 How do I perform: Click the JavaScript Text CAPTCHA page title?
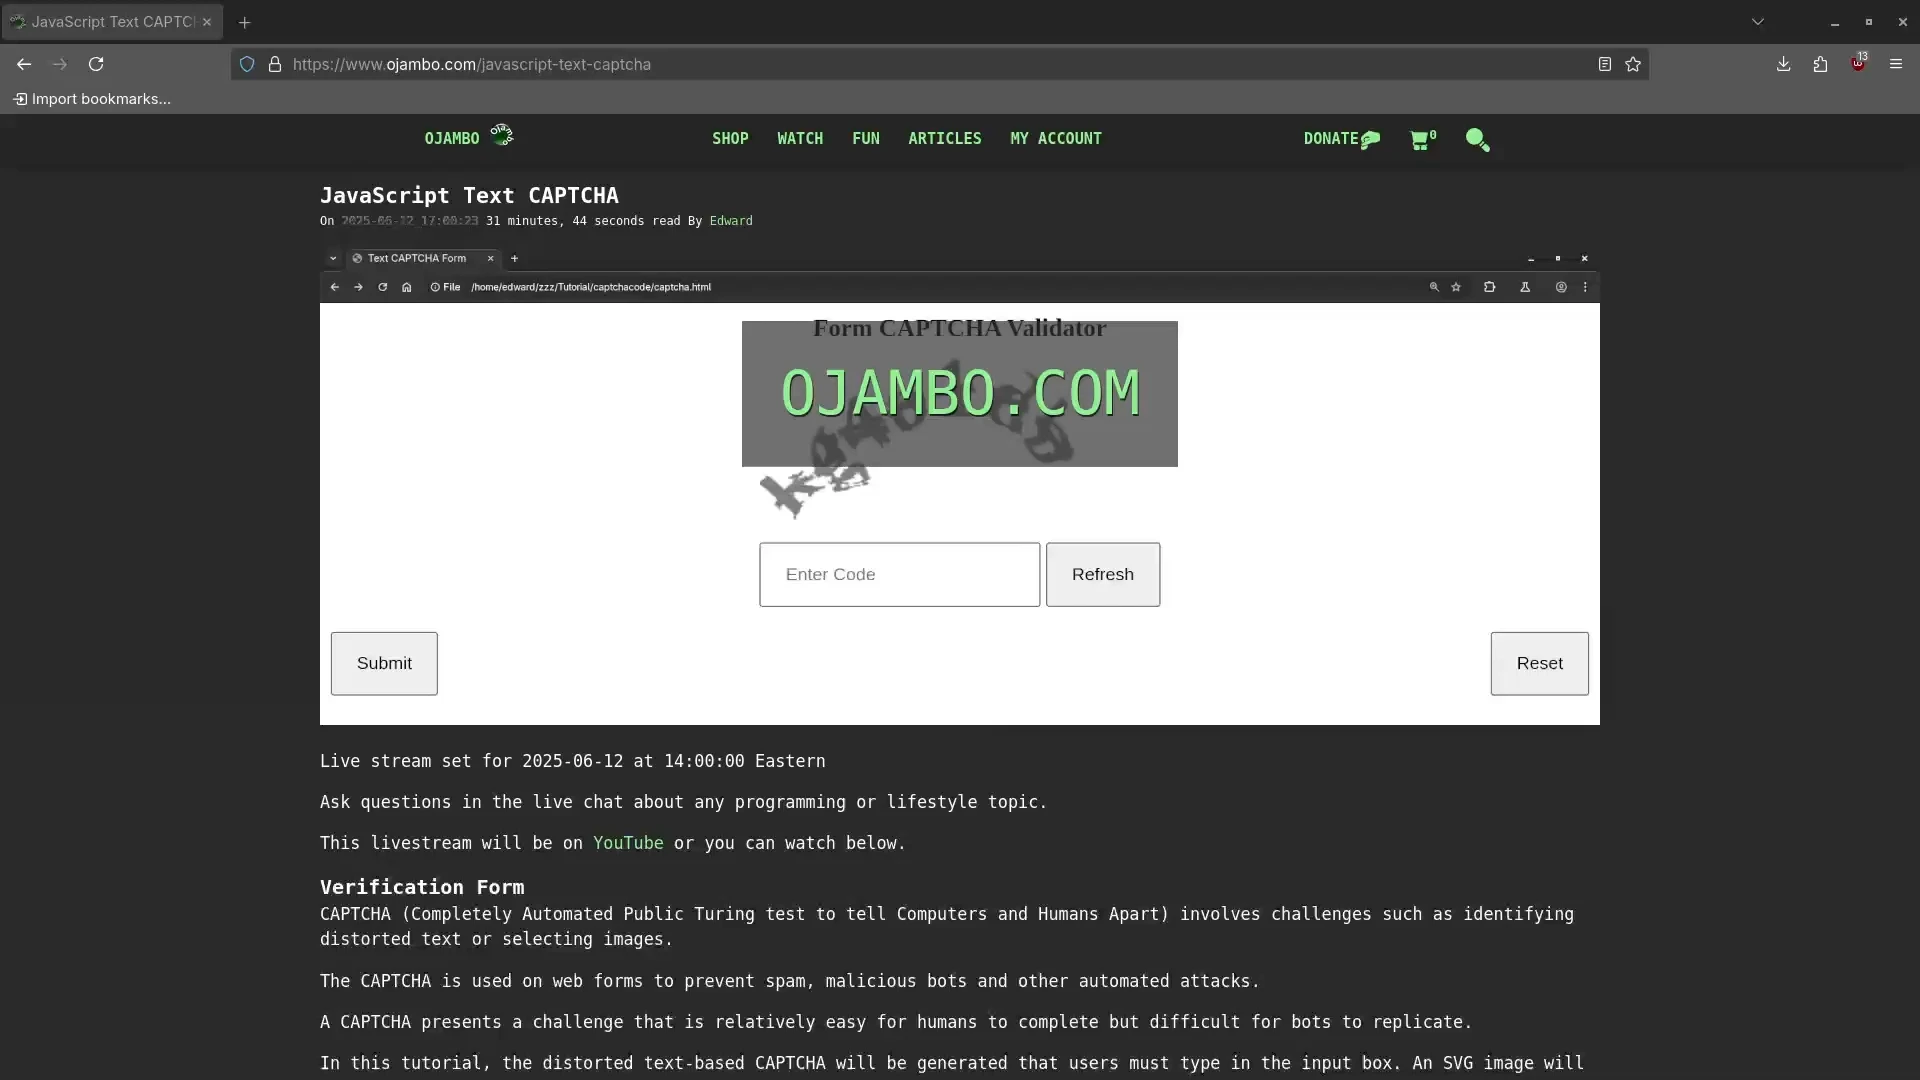[x=469, y=196]
